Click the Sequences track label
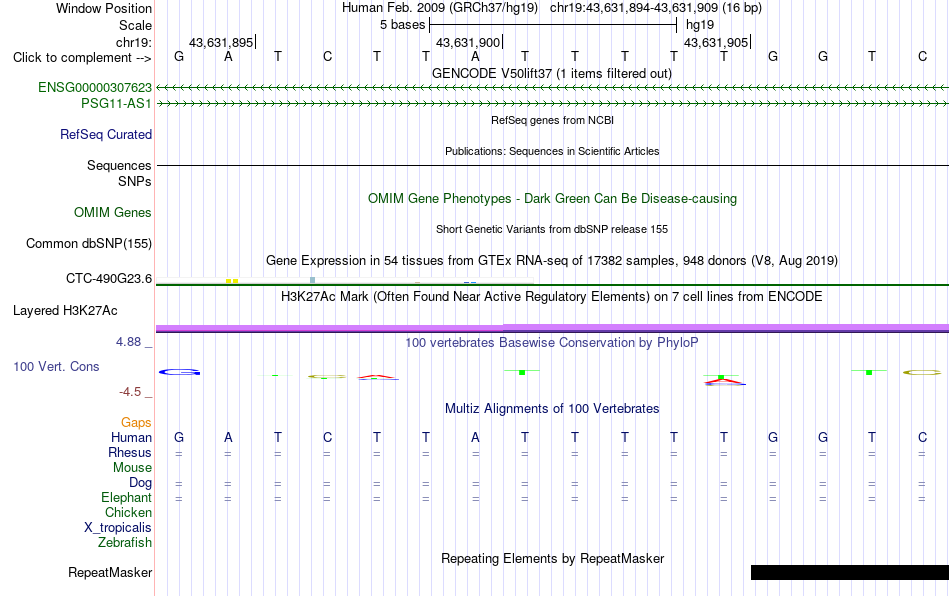 (x=119, y=165)
